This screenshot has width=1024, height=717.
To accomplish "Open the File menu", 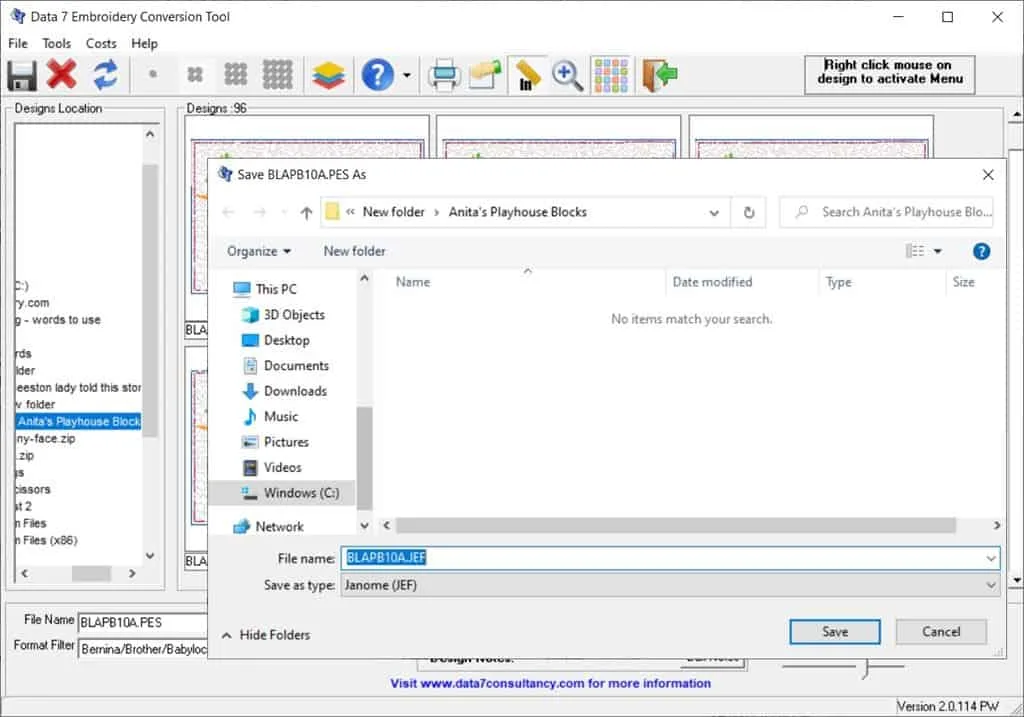I will coord(18,44).
